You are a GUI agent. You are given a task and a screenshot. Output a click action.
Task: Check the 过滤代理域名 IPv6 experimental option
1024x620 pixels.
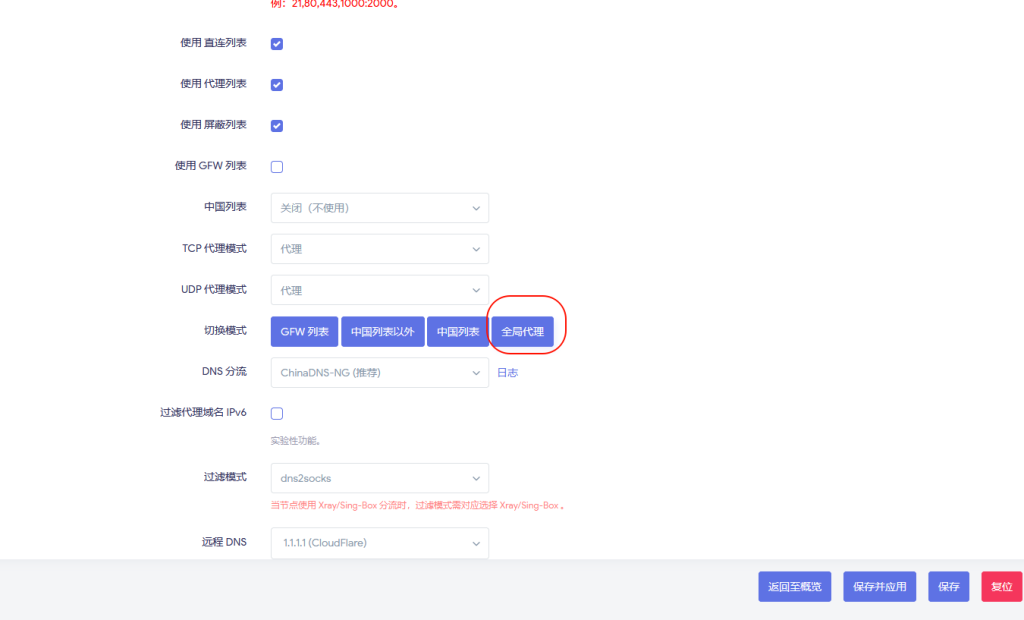tap(276, 412)
